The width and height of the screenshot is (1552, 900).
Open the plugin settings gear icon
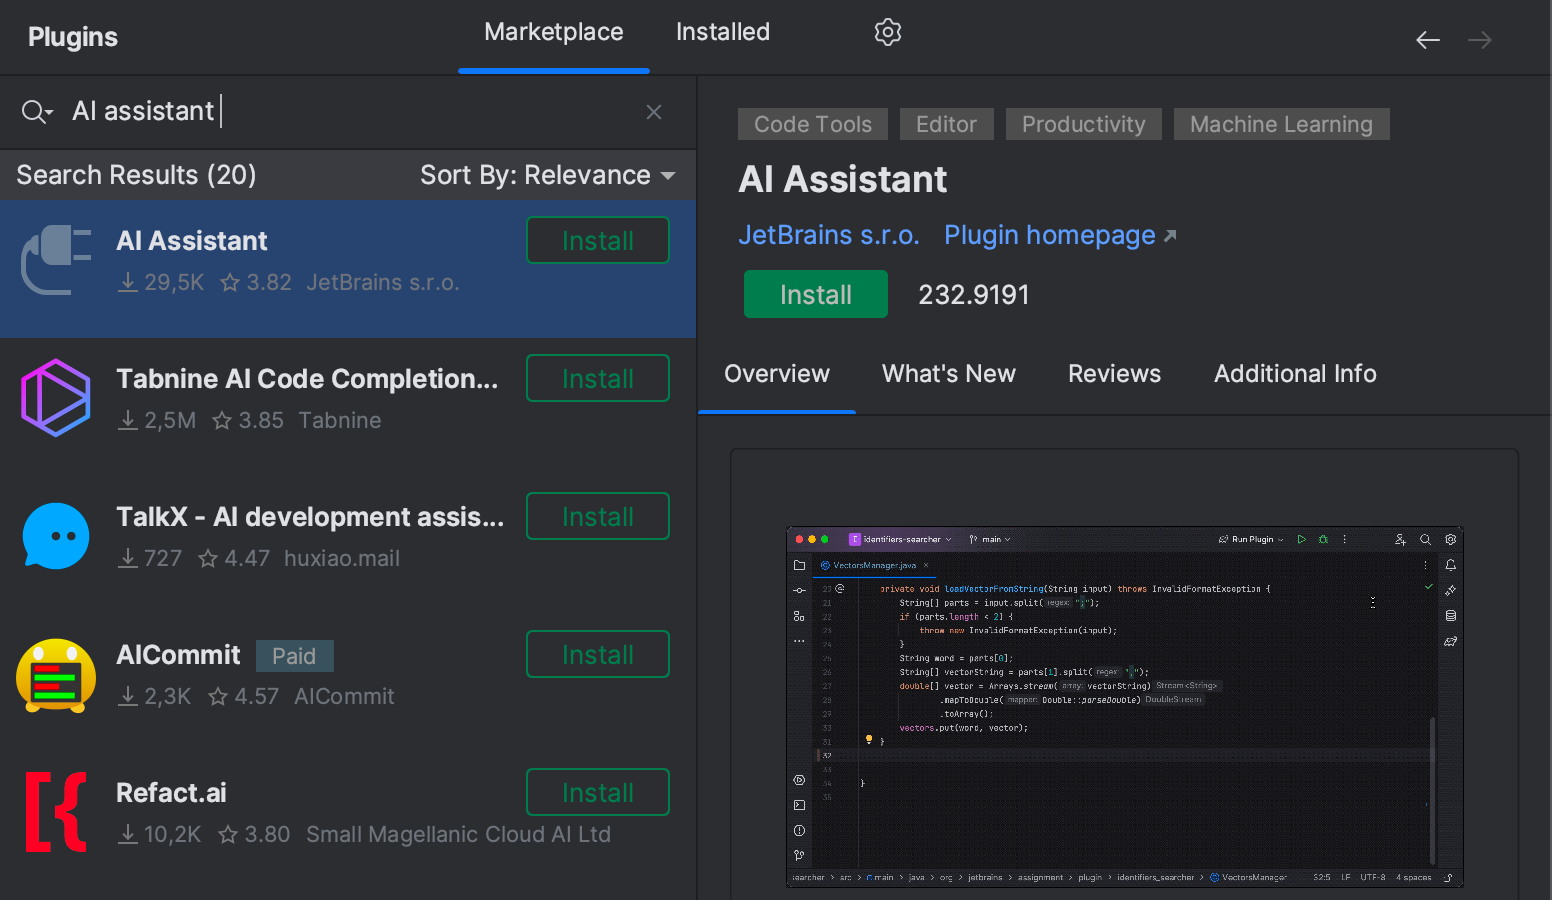point(887,31)
